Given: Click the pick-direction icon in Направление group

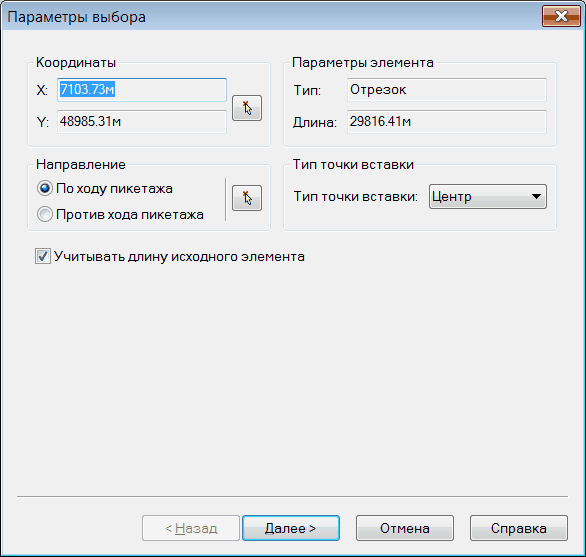Looking at the screenshot, I should pos(247,198).
